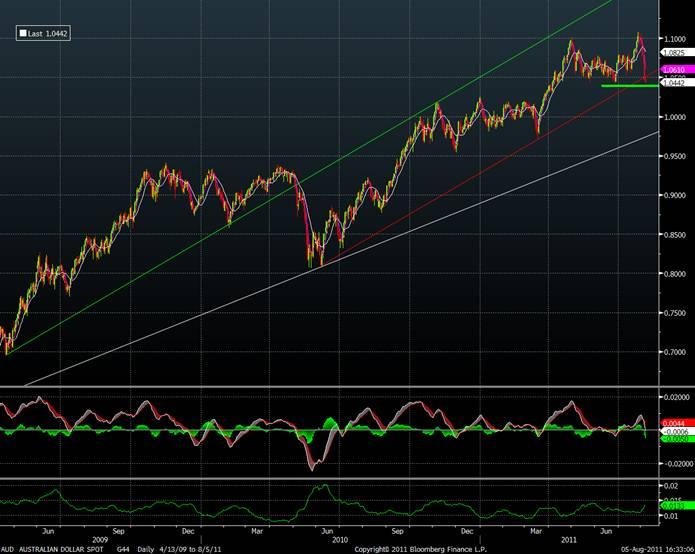Screen dimensions: 695x554
Task: Click the magenta '1.0610' price tag
Action: click(x=675, y=70)
